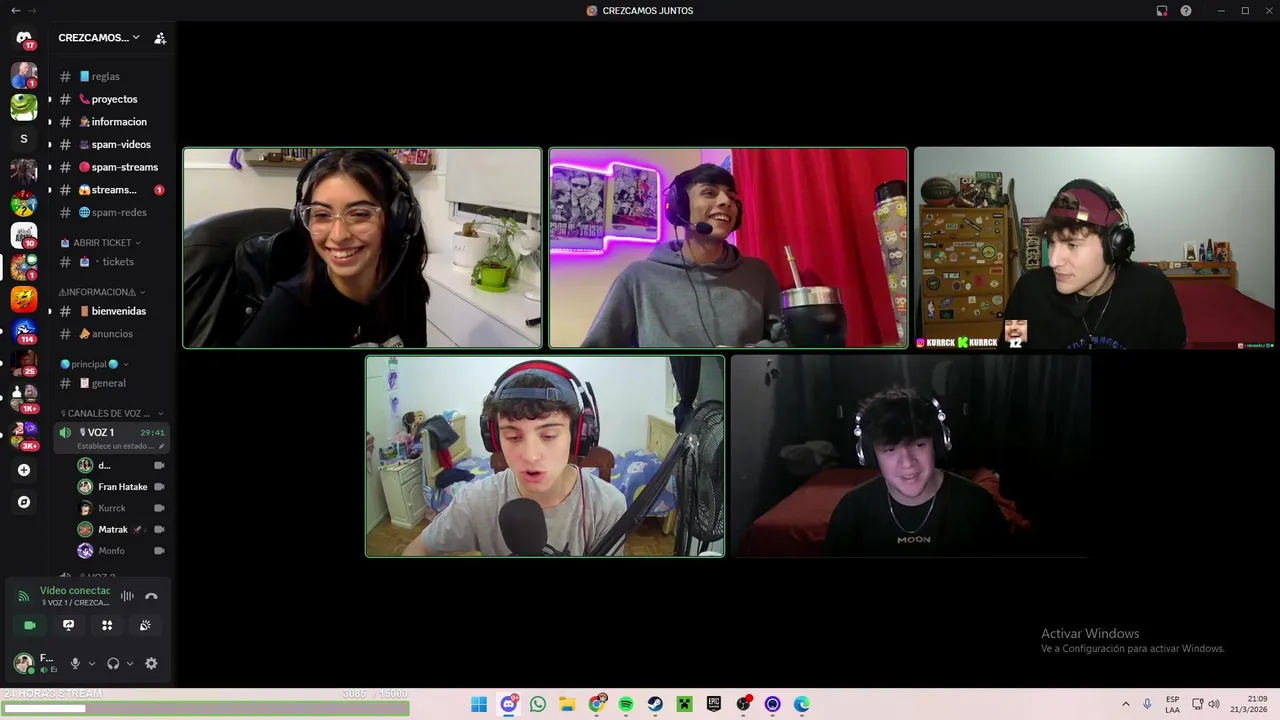
Task: Open the reglas channel
Action: [x=111, y=76]
